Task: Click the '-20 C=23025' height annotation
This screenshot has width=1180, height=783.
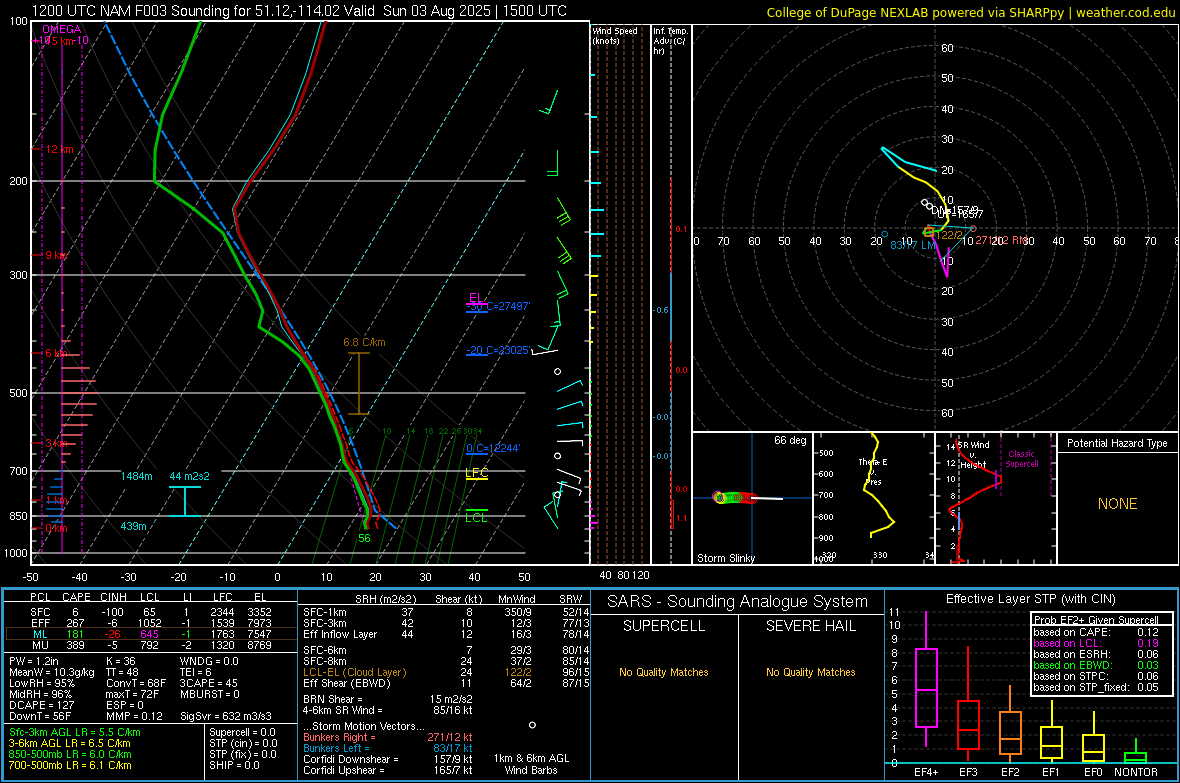Action: pos(498,350)
